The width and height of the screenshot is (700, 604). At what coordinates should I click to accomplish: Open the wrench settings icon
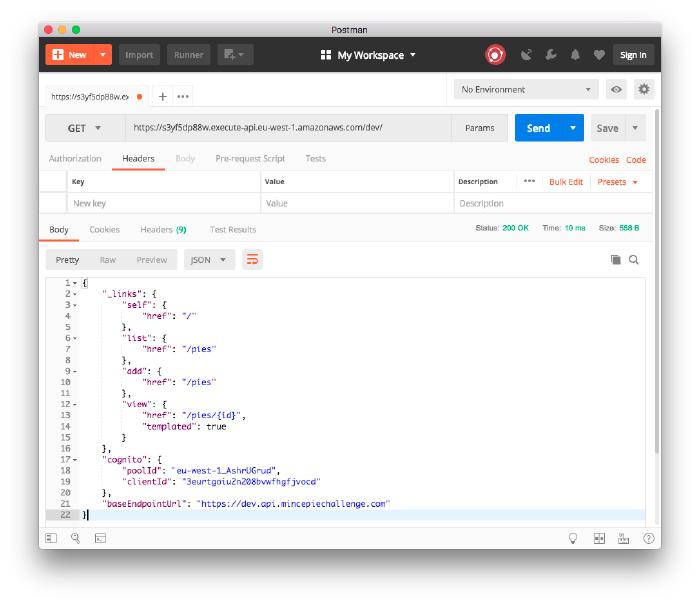click(551, 55)
